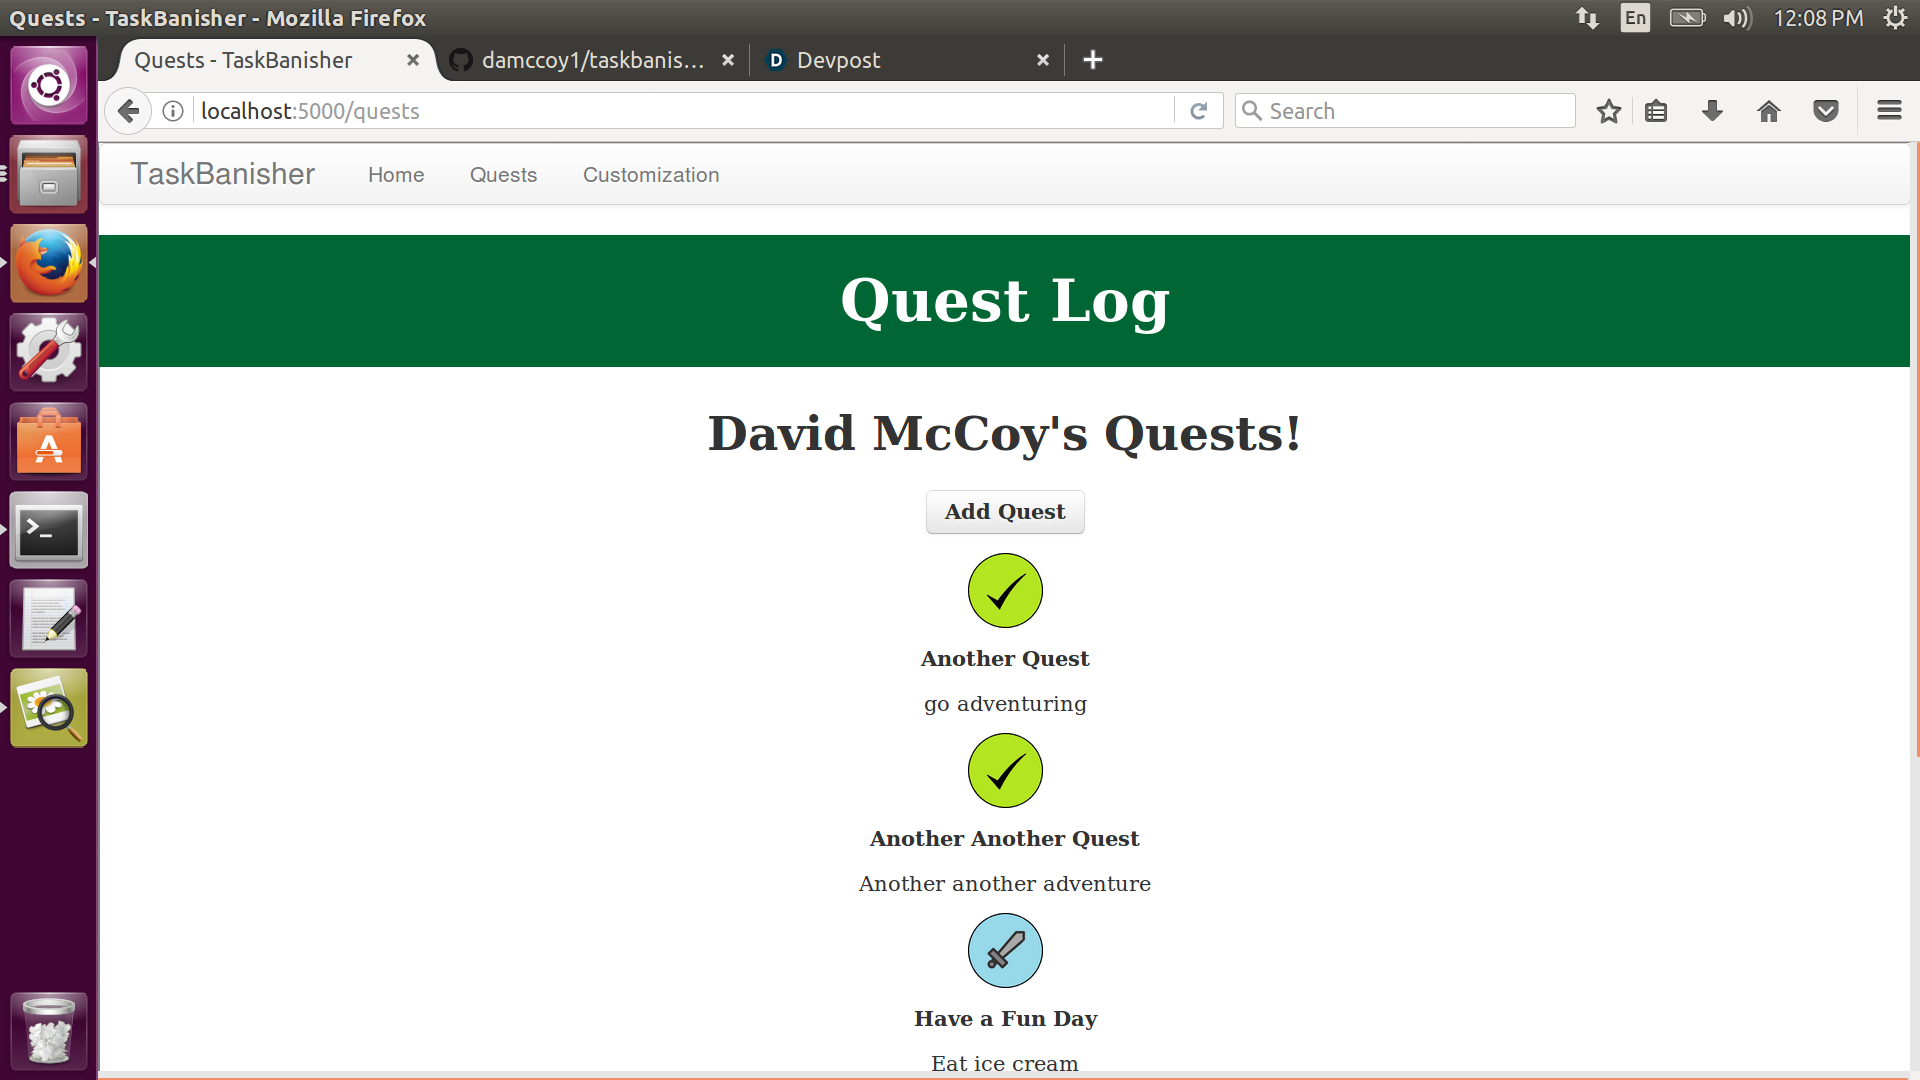
Task: Switch to the Devpost tab
Action: click(x=838, y=60)
